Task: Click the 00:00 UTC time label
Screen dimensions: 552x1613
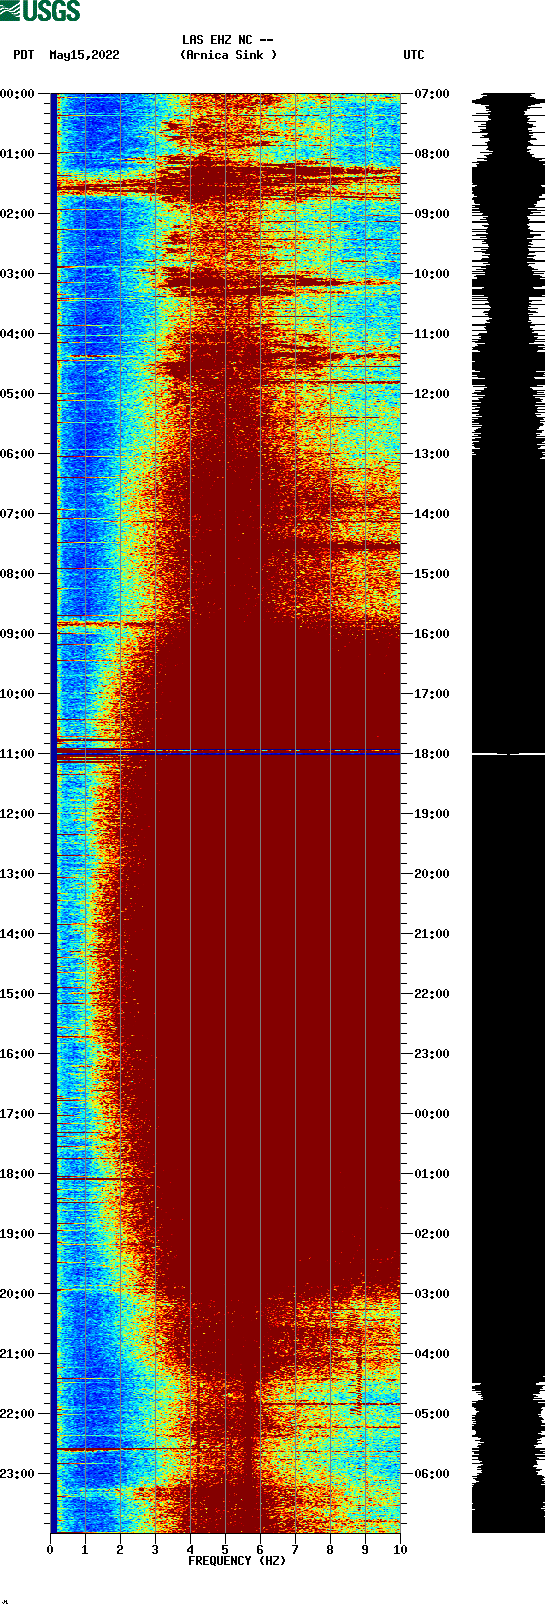Action: click(x=432, y=1114)
